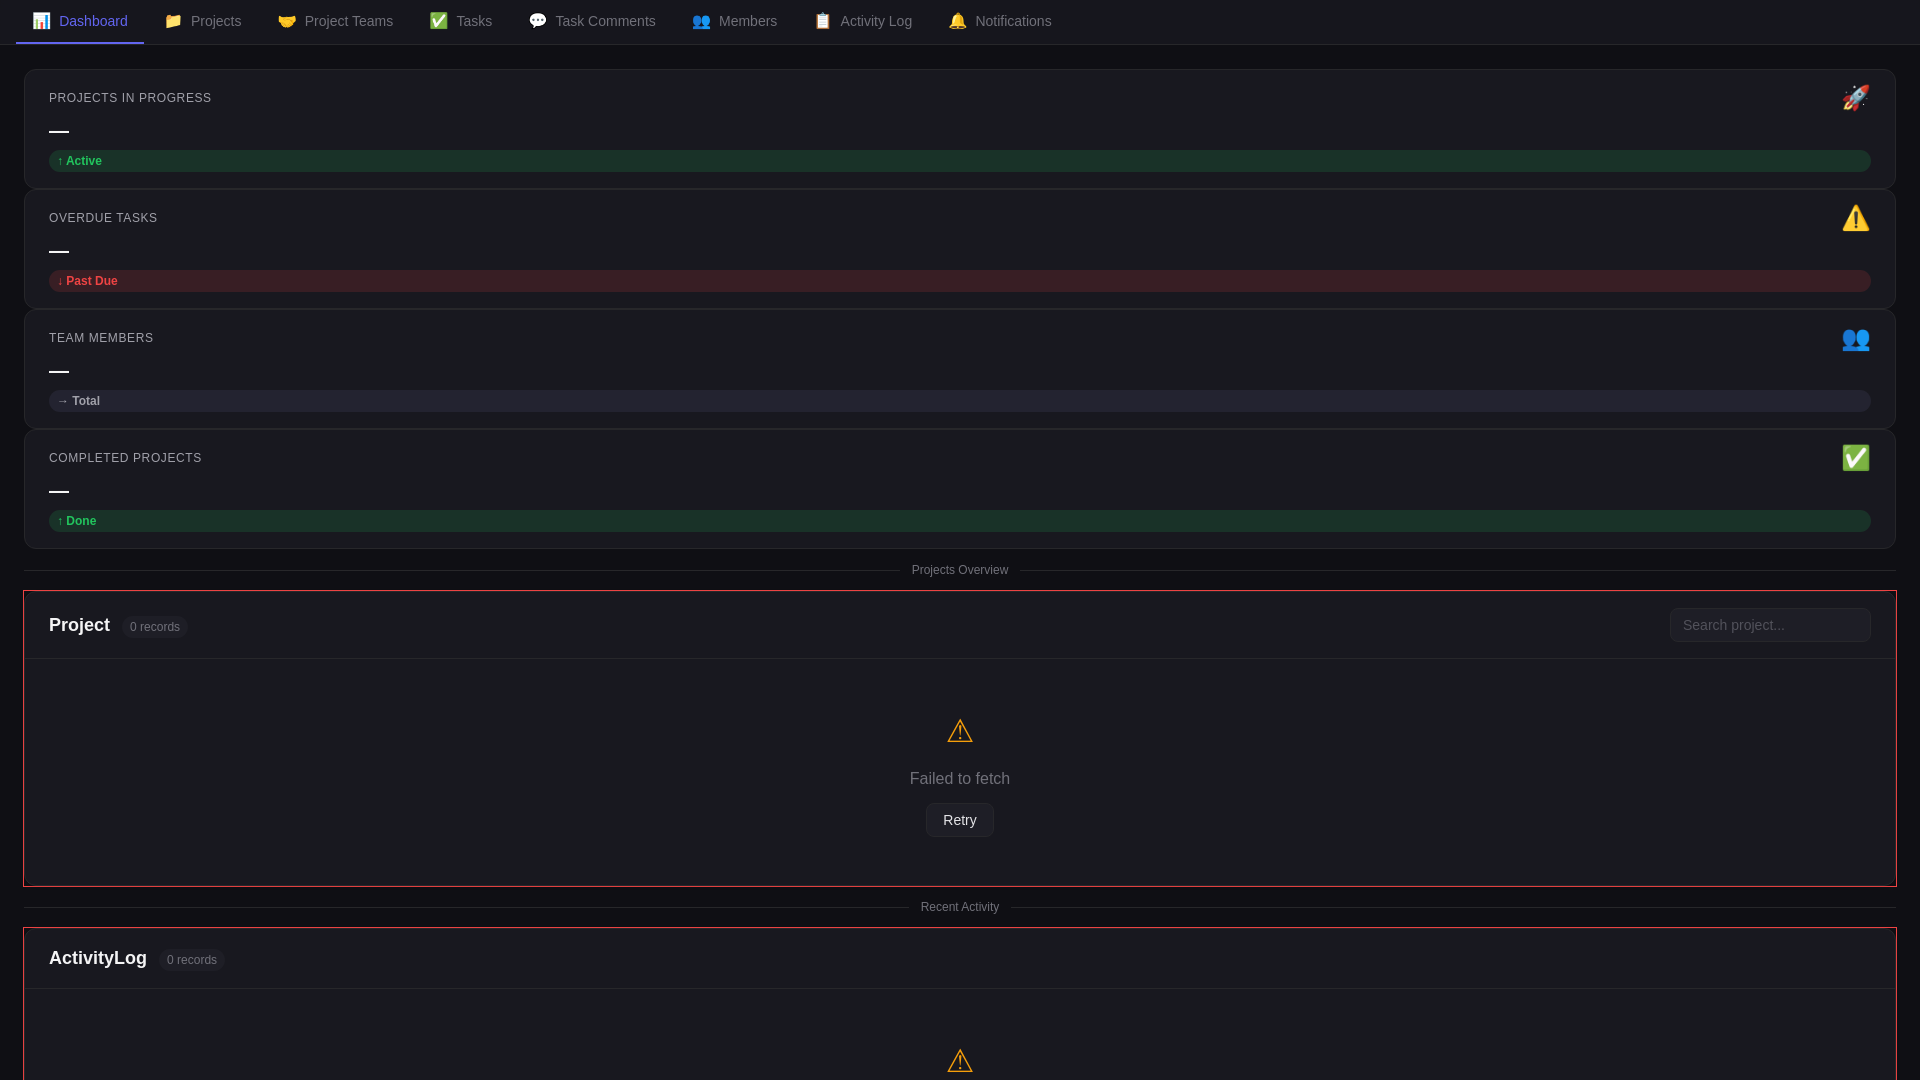Click the Team Members people icon
Viewport: 1920px width, 1080px height.
tap(1855, 338)
